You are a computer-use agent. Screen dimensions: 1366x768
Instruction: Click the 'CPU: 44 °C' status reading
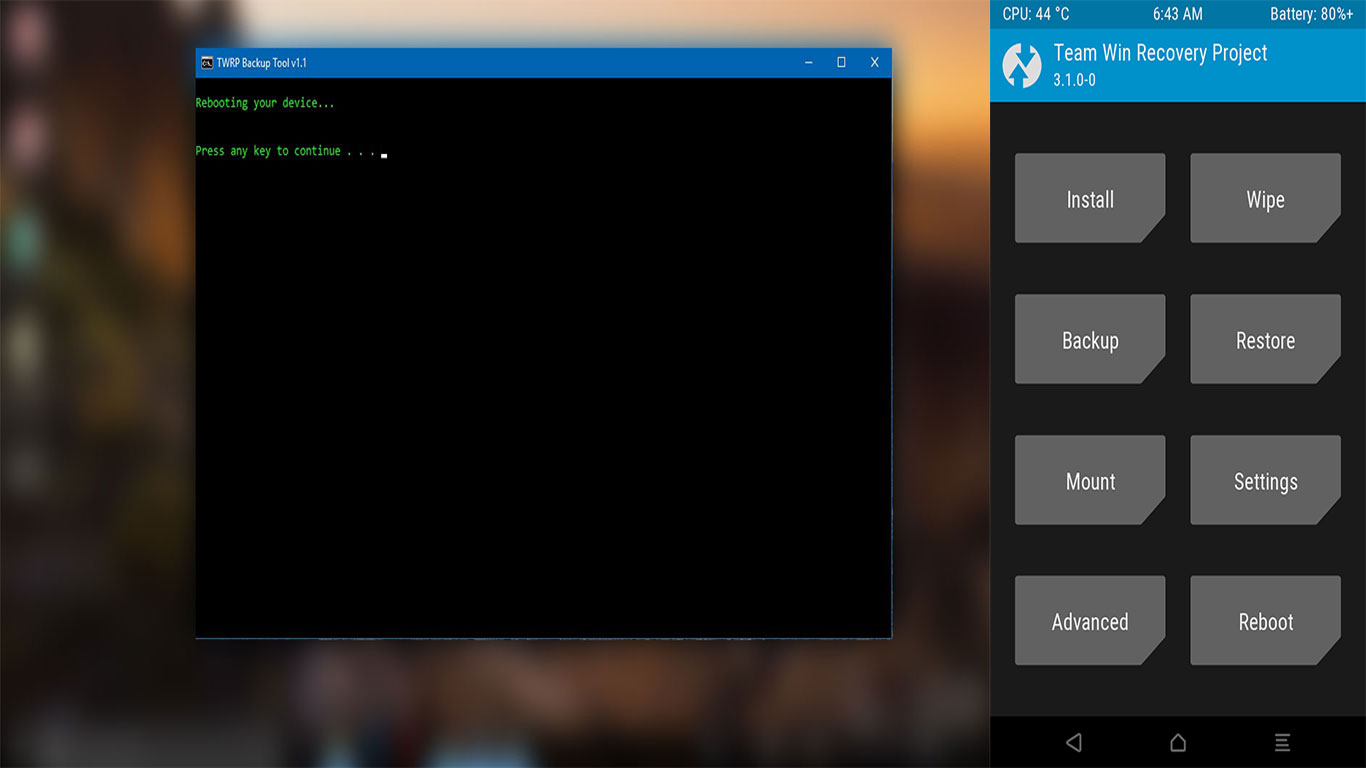(1036, 14)
